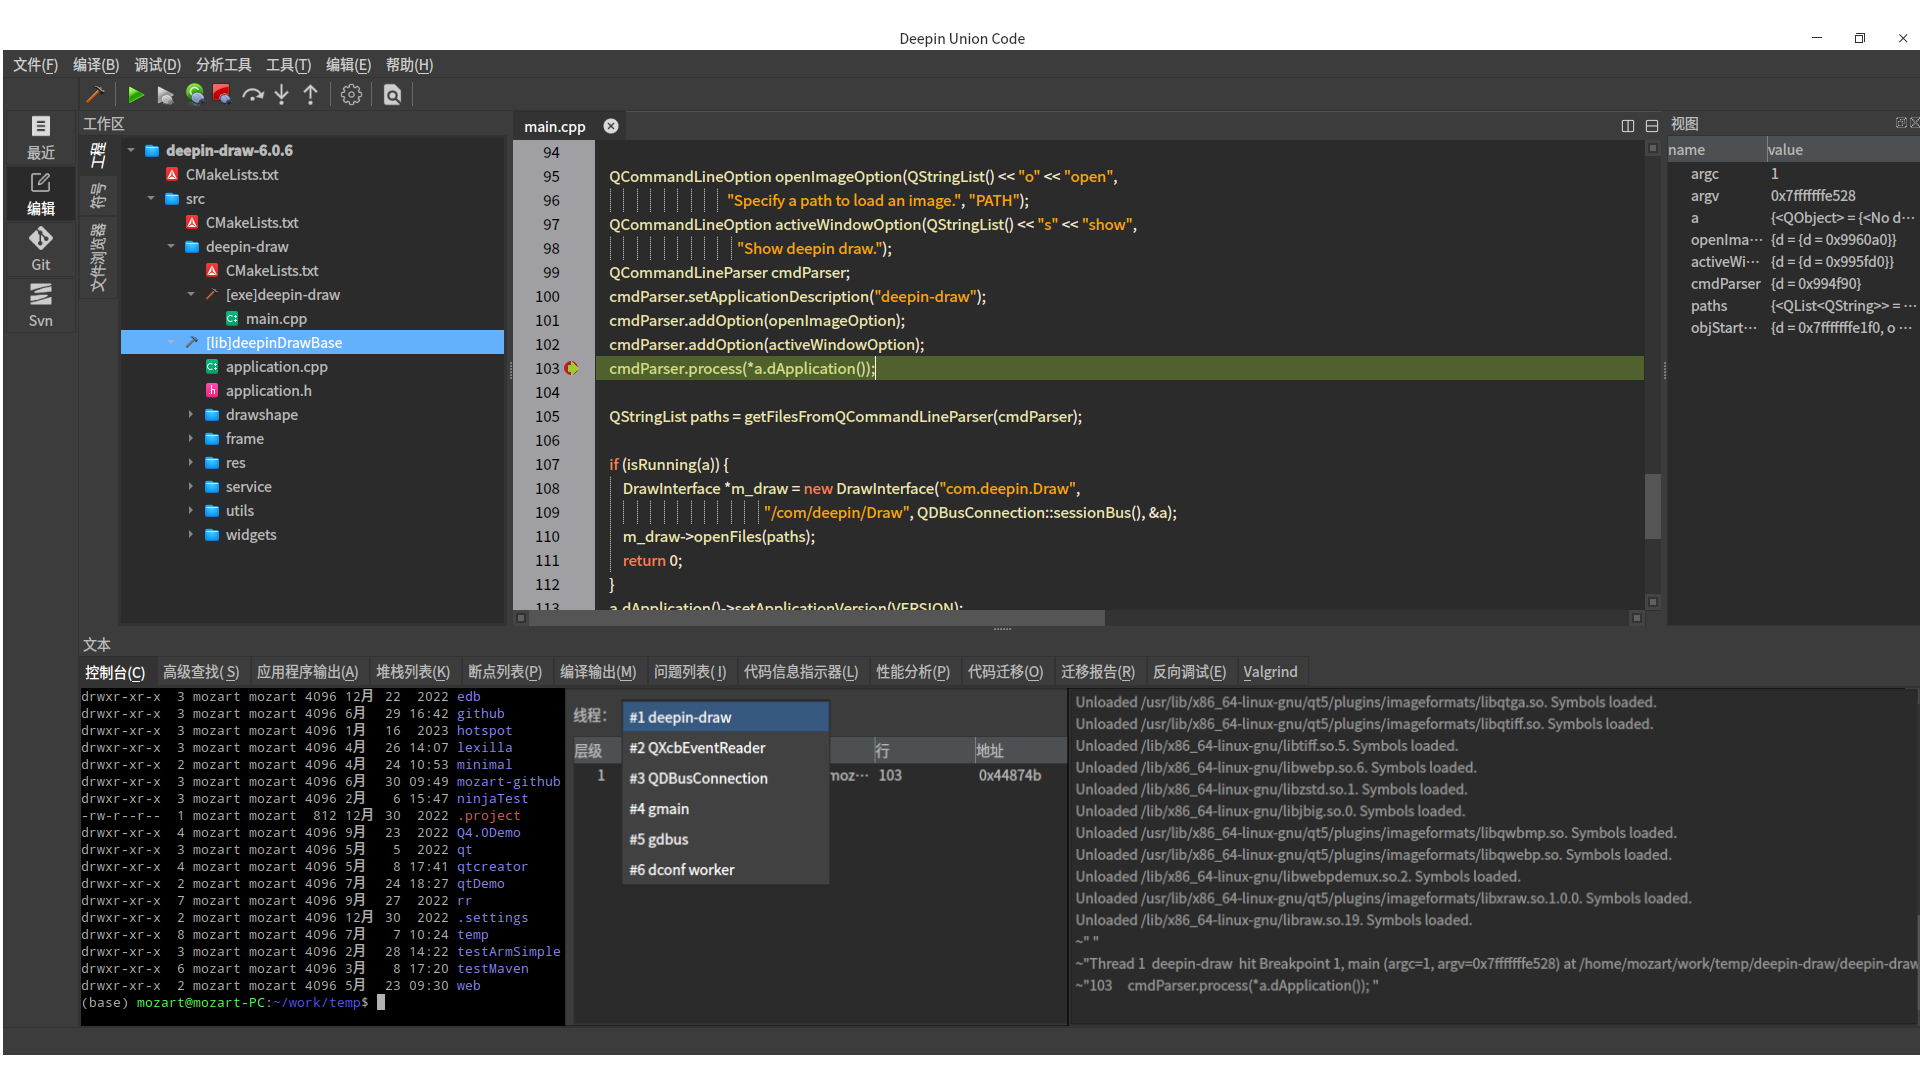Collapse the src folder in tree
The image size is (1920, 1080).
click(151, 198)
